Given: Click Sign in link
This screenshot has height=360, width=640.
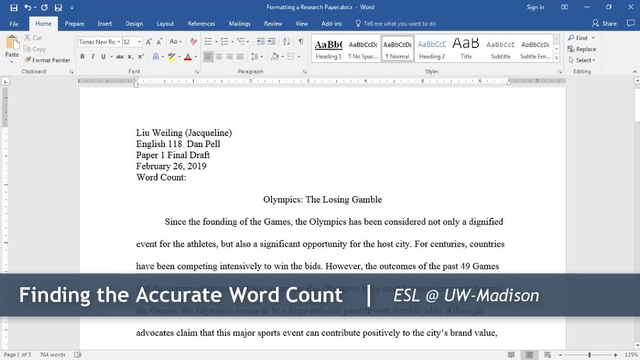Looking at the screenshot, I should 536,7.
